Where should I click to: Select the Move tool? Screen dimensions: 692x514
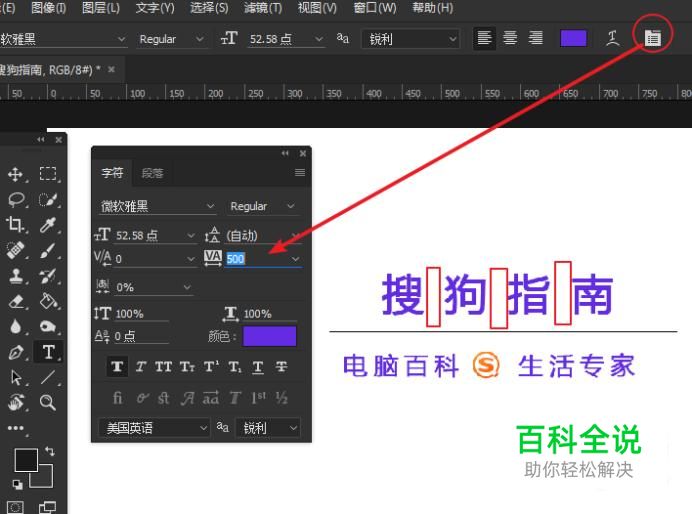tap(15, 174)
